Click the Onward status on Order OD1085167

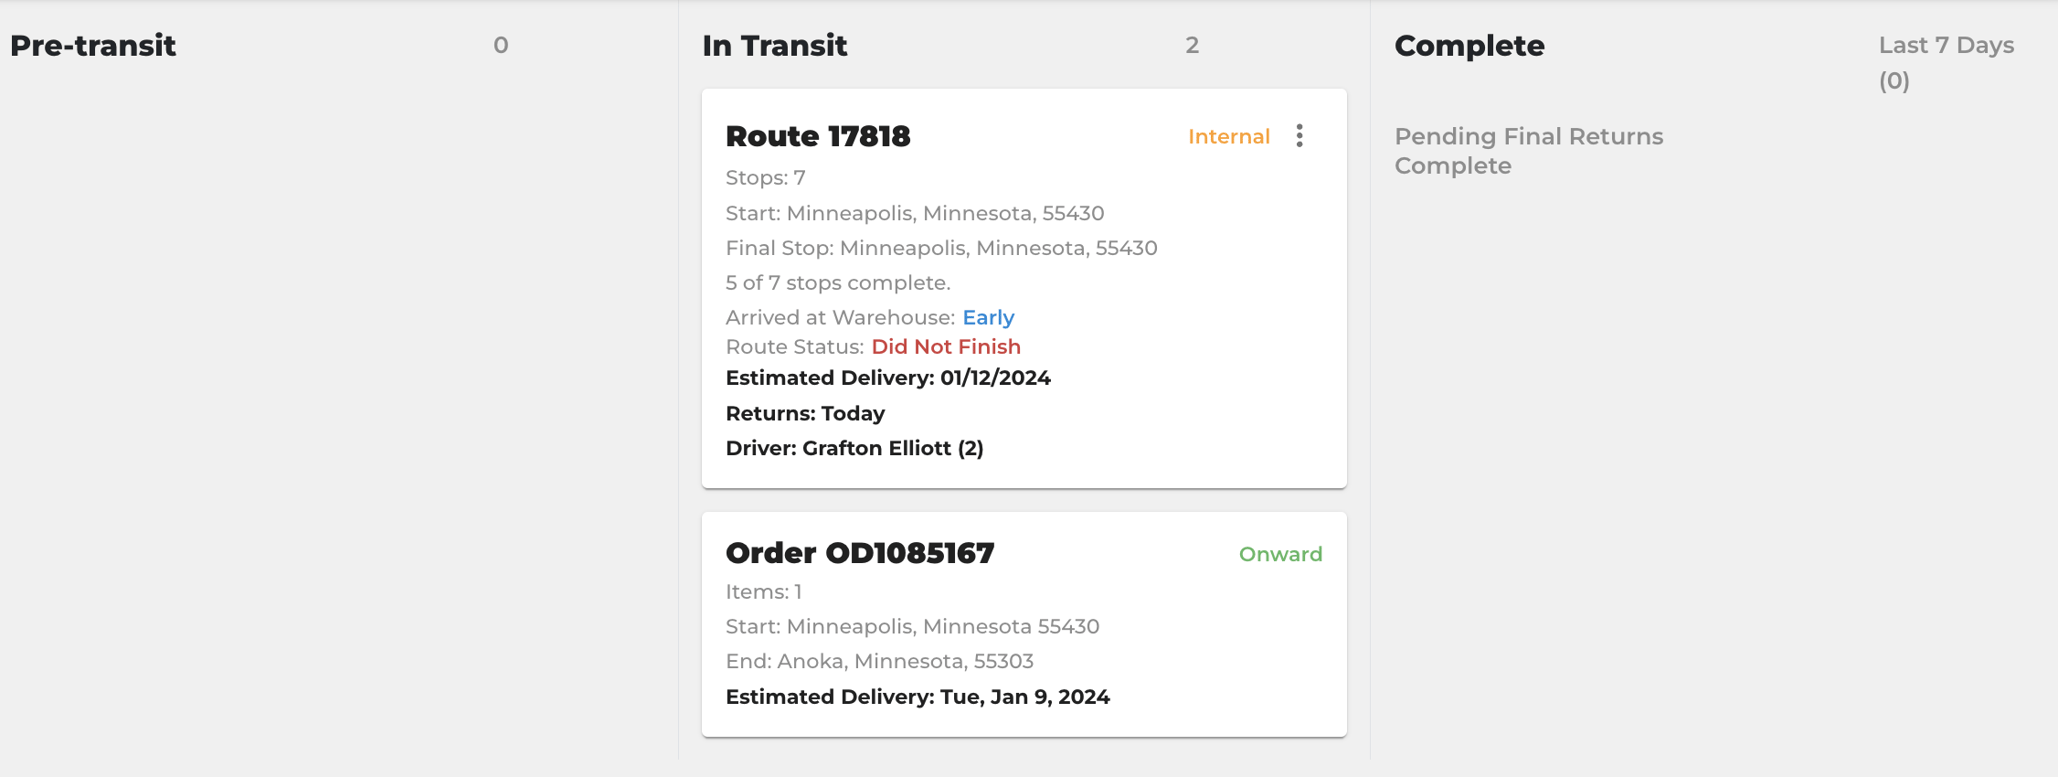1279,553
